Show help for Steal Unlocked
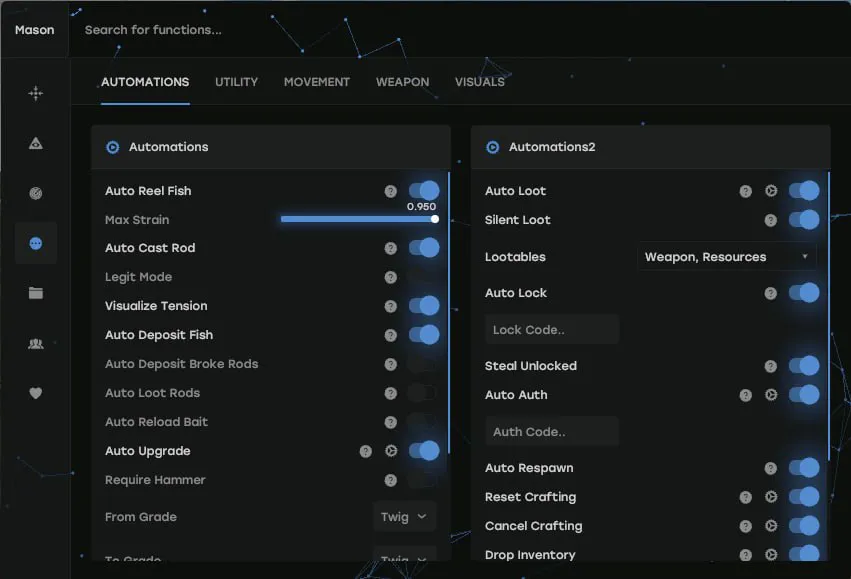 click(771, 366)
